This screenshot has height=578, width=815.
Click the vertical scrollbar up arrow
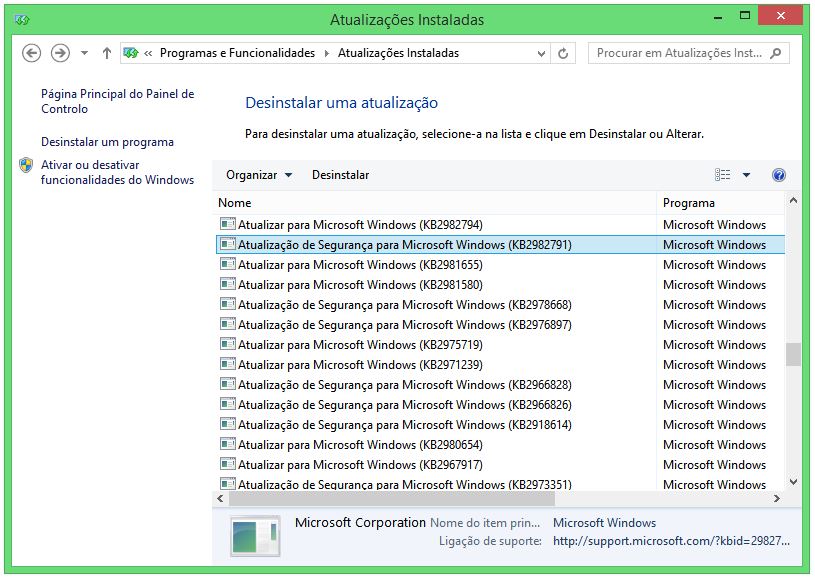tap(793, 201)
